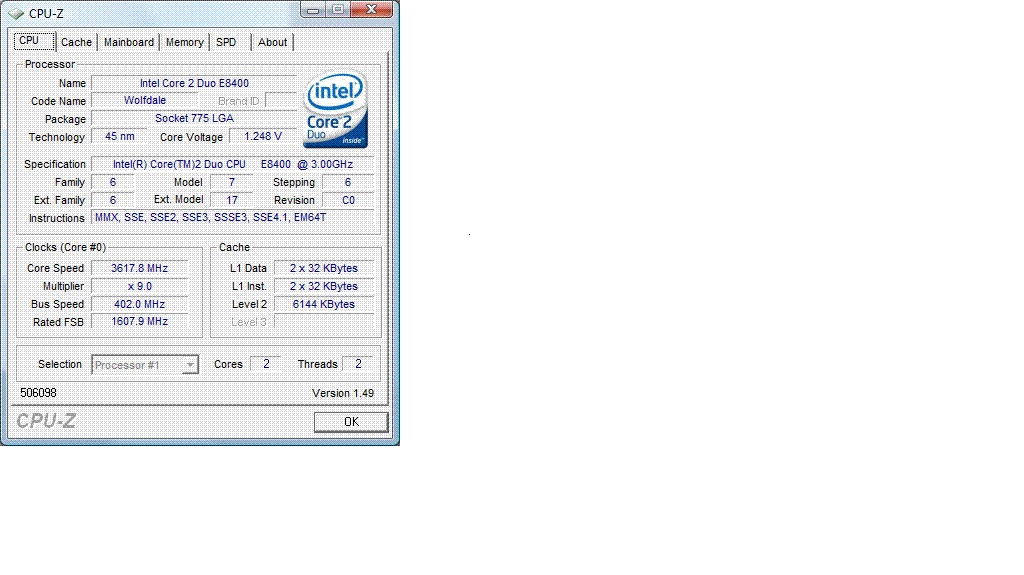The height and width of the screenshot is (575, 1024).
Task: Click the Stepping value field
Action: (x=348, y=182)
